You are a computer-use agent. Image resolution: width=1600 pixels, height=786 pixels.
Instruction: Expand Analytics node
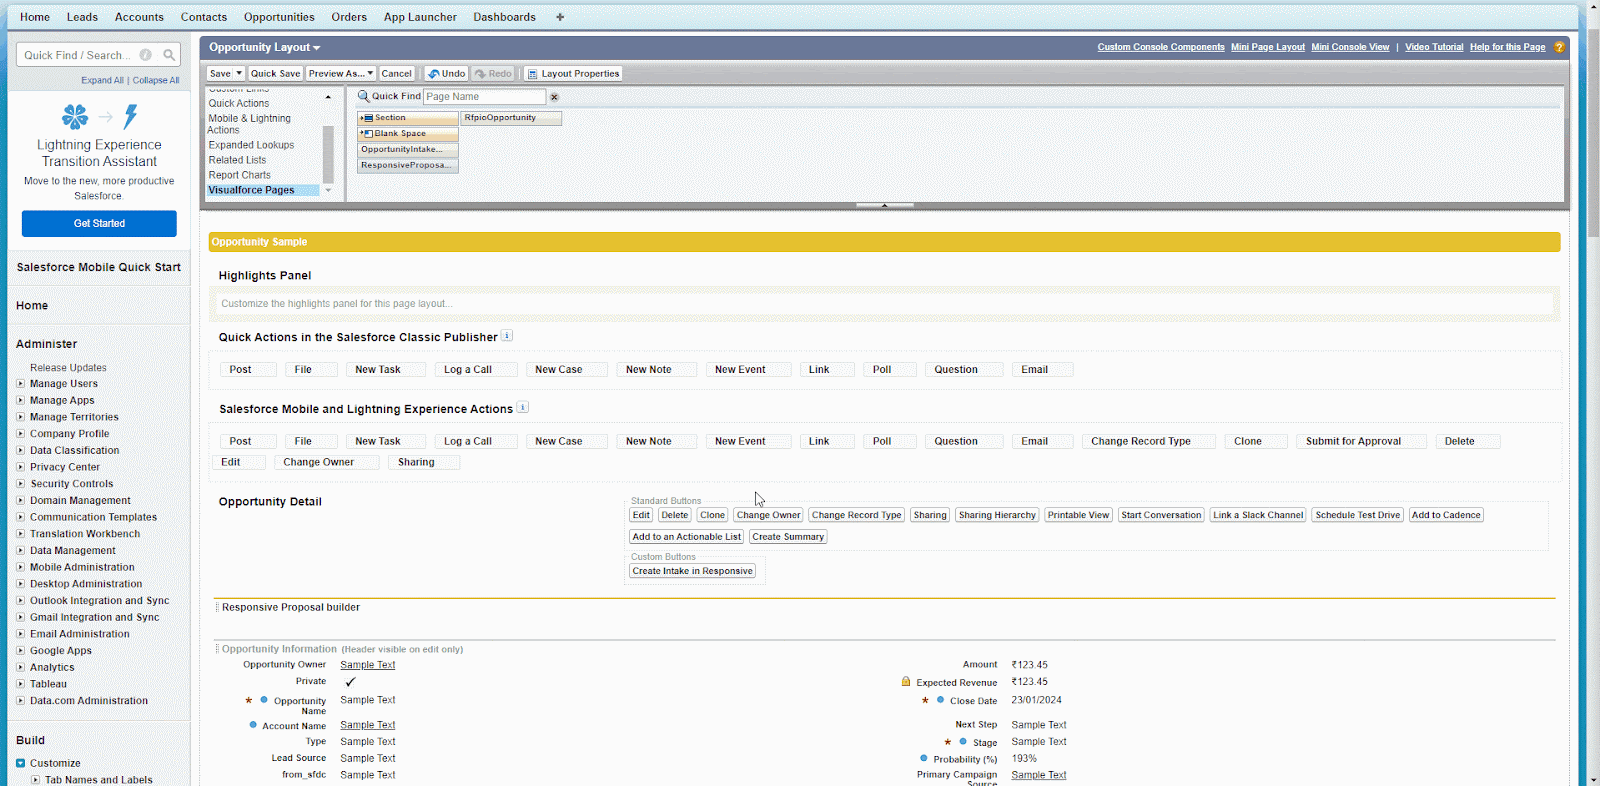20,668
